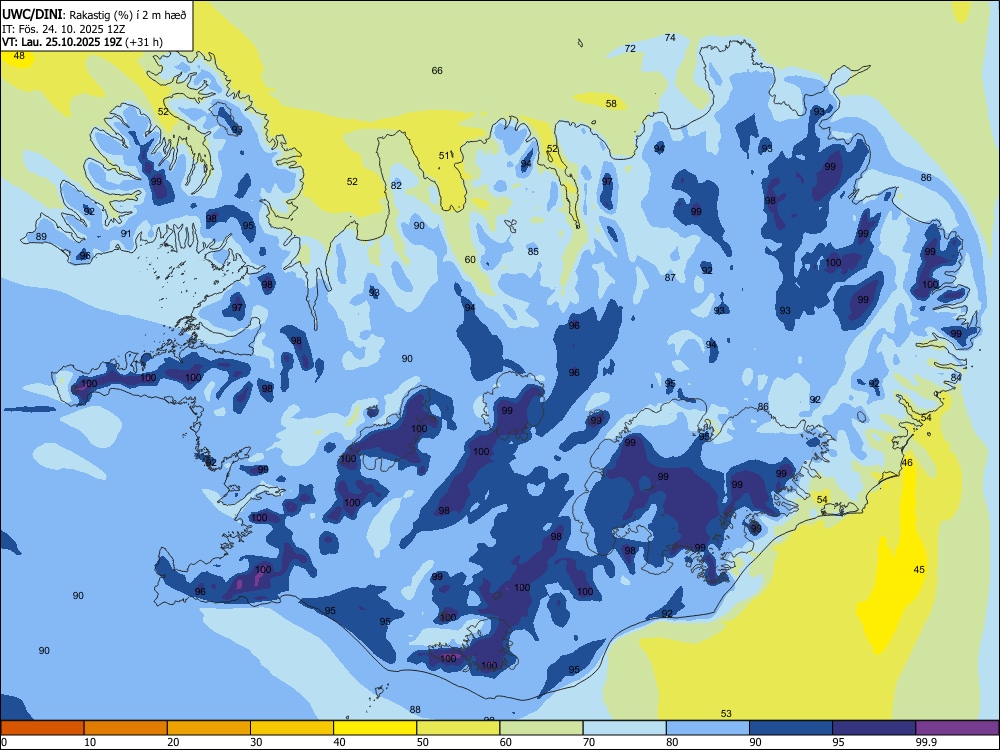The image size is (1000, 750).
Task: Click the dark orange 0–10 legend swatch
Action: click(42, 728)
